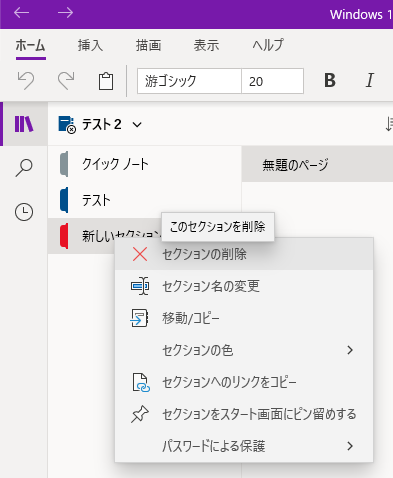Toggle bold formatting

coord(330,81)
